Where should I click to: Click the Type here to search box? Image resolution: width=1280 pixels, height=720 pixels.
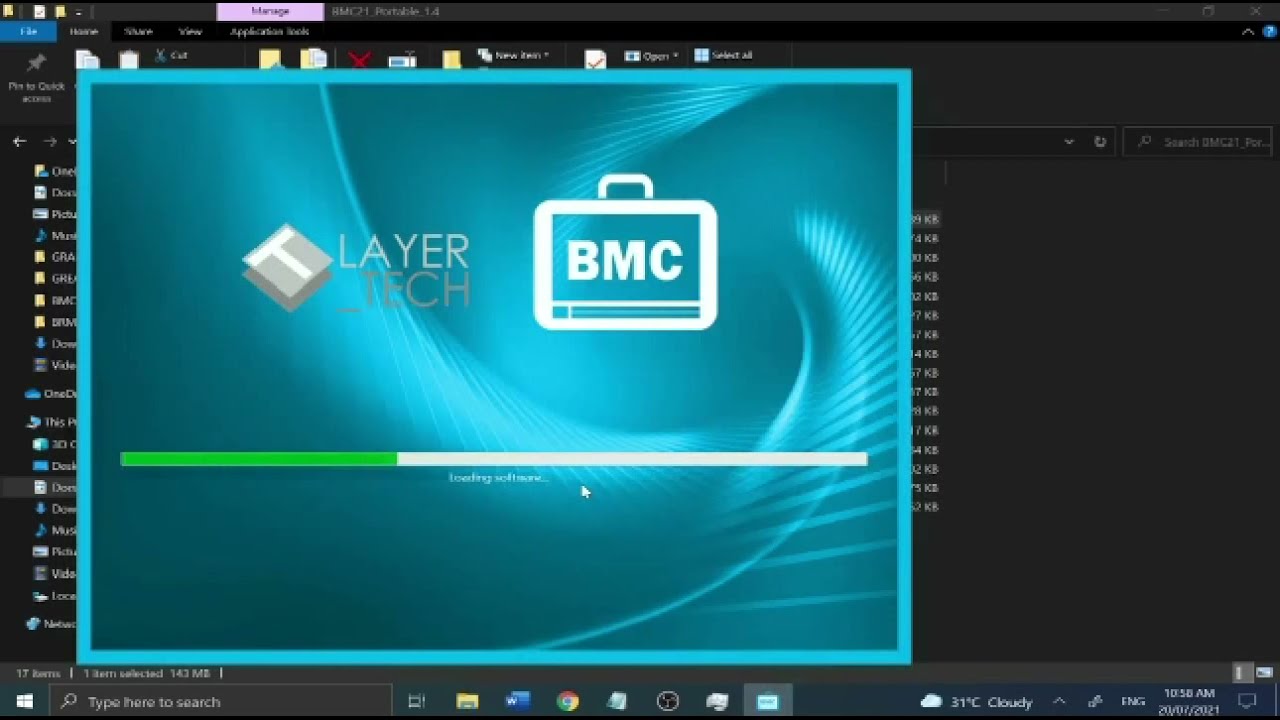click(220, 702)
